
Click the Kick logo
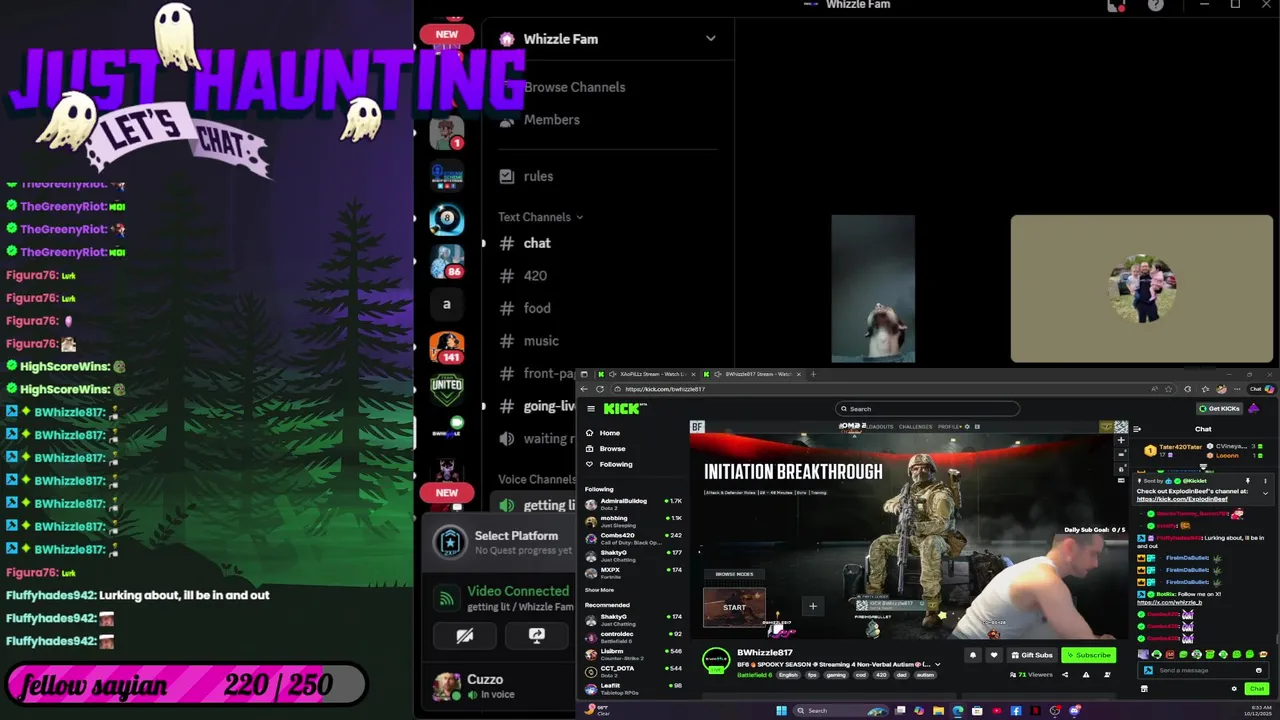coord(624,408)
